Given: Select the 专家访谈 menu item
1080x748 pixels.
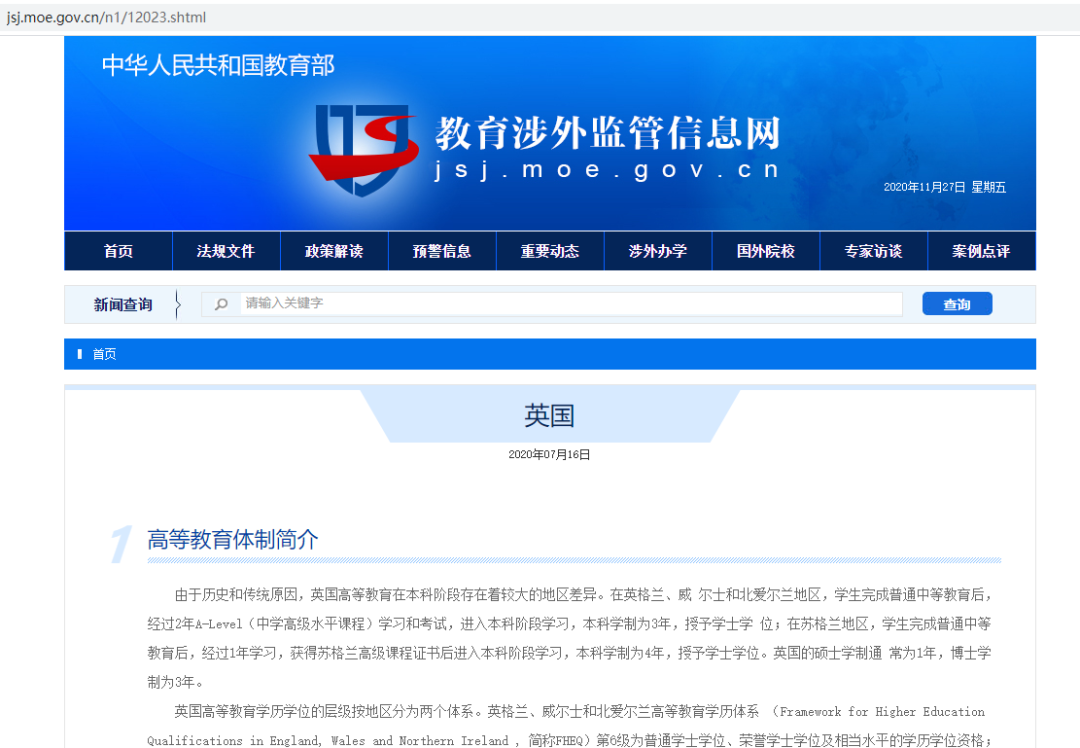Looking at the screenshot, I should (873, 251).
